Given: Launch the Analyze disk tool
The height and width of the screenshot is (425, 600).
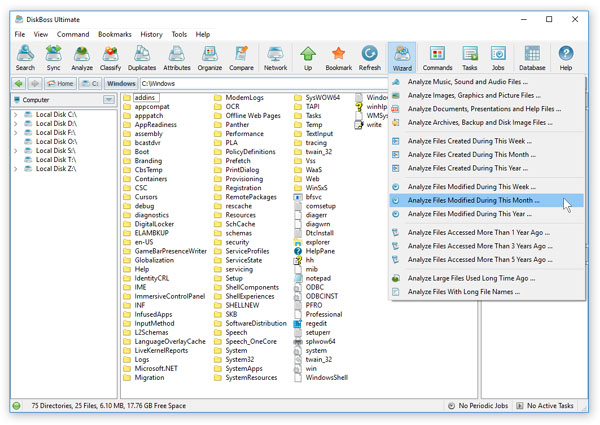Looking at the screenshot, I should (x=82, y=58).
